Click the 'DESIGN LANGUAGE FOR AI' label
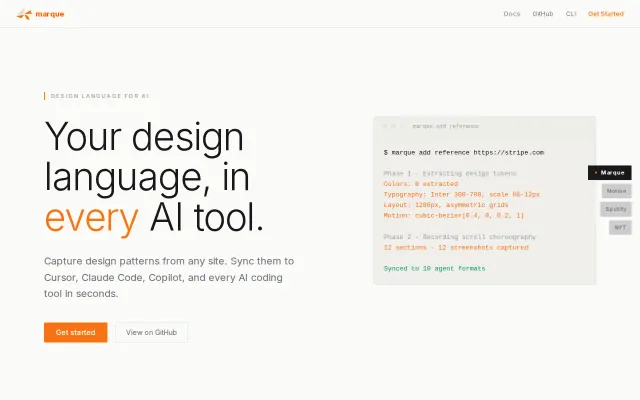This screenshot has width=640, height=400. coord(100,96)
